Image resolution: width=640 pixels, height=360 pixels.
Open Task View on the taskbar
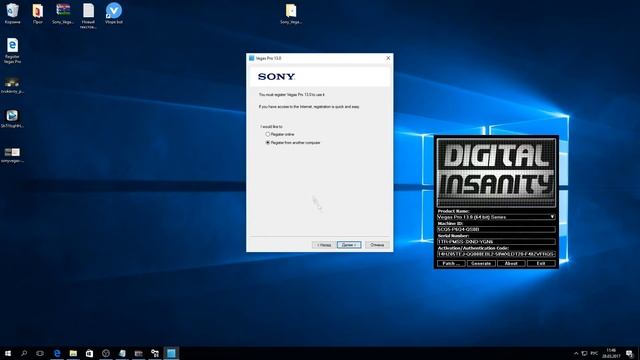tap(40, 353)
